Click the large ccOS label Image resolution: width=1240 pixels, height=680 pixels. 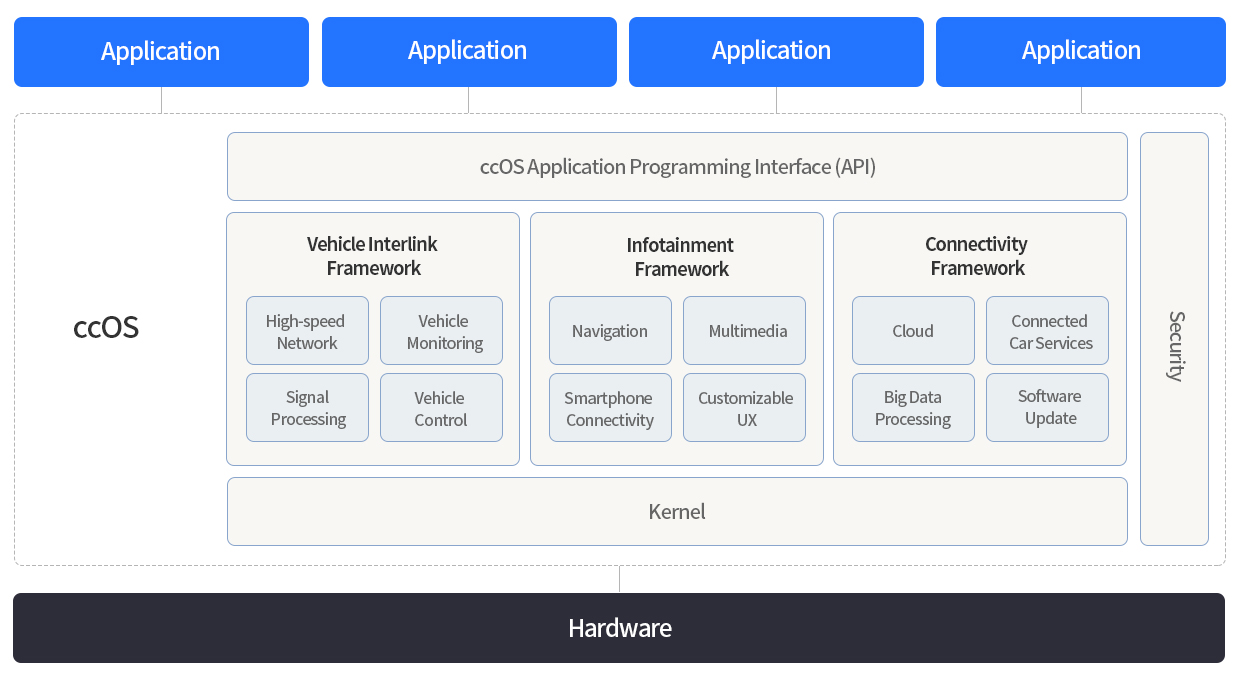[106, 328]
